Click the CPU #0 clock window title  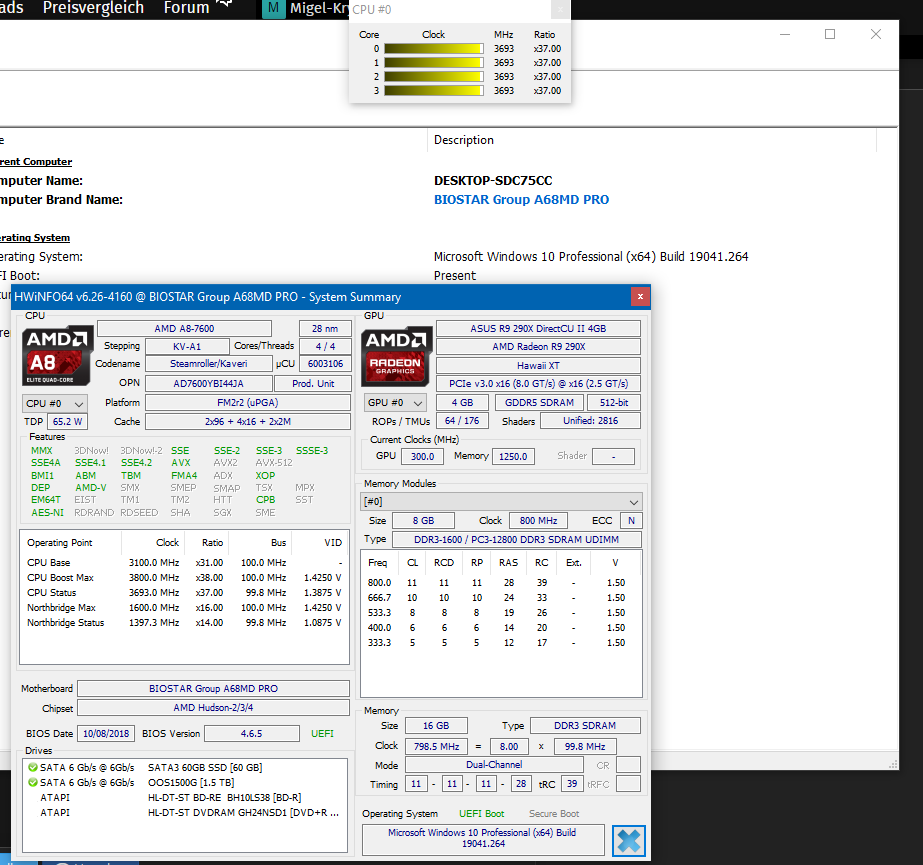(372, 9)
